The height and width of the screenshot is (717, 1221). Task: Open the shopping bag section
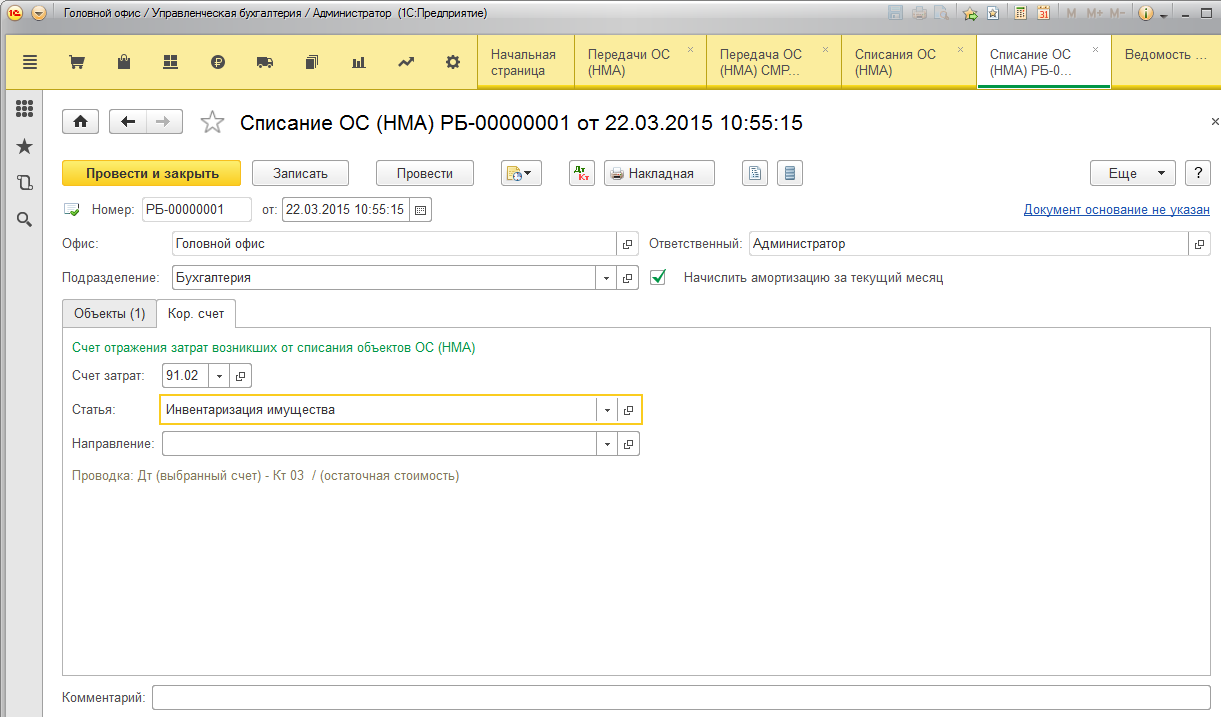[x=124, y=62]
